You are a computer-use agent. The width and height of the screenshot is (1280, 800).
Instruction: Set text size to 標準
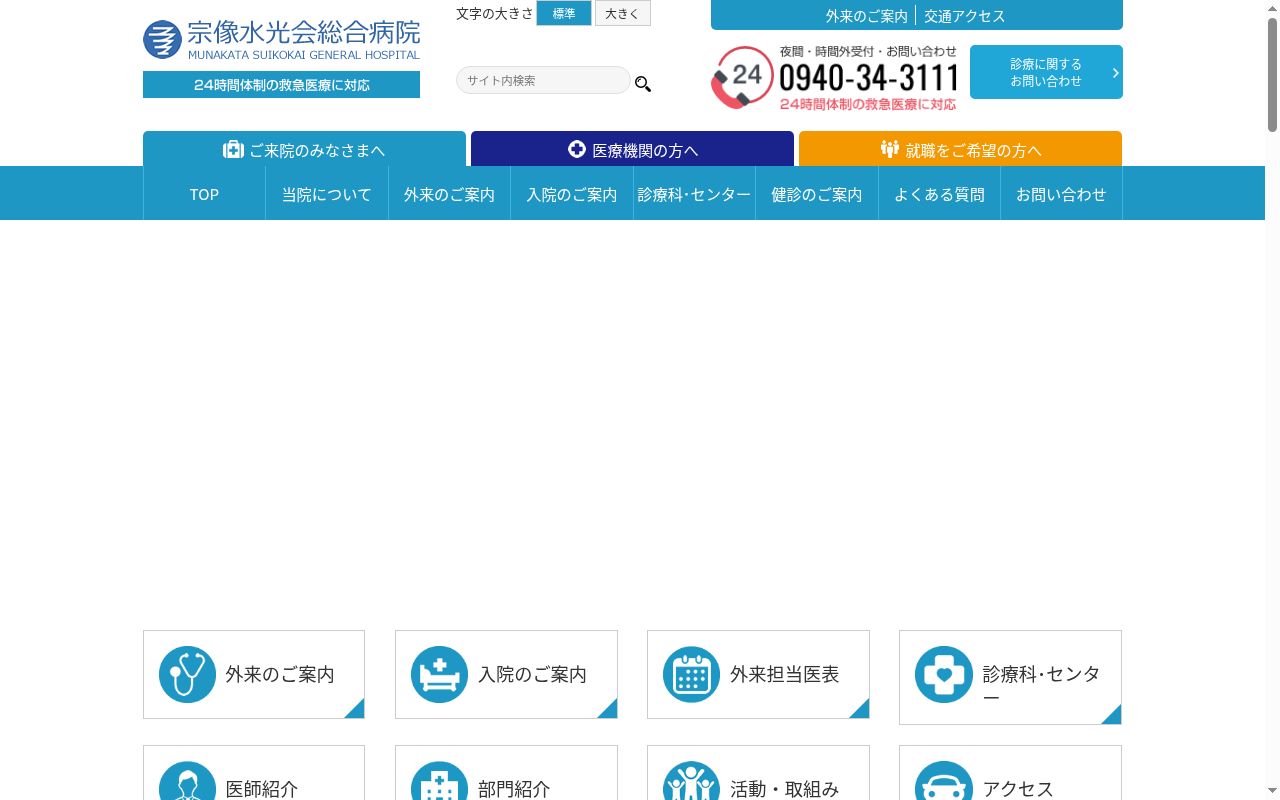(564, 13)
